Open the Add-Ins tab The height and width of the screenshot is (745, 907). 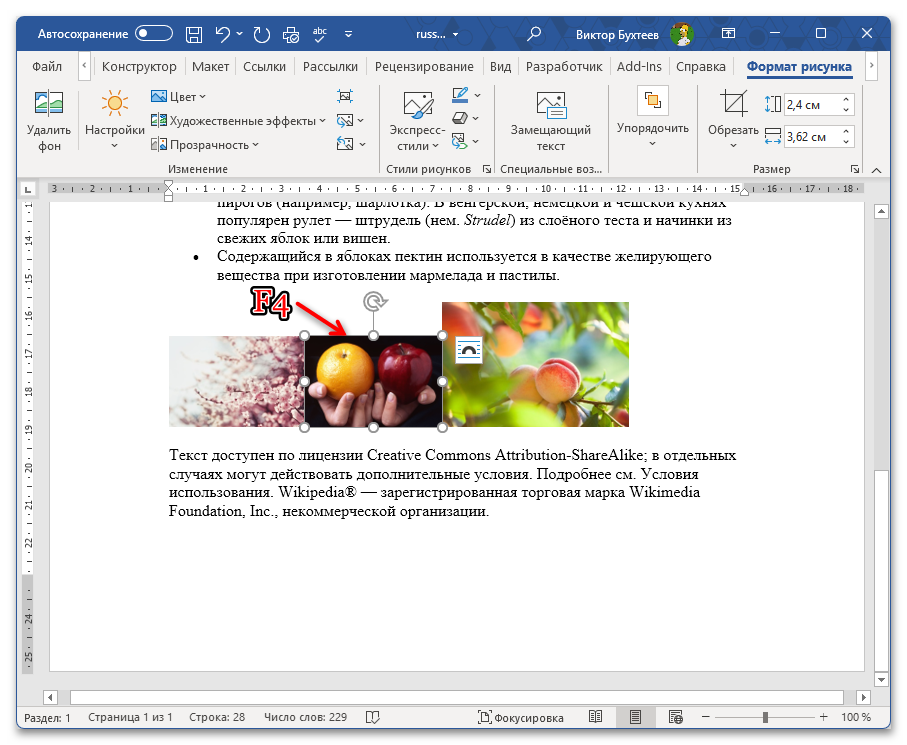639,67
